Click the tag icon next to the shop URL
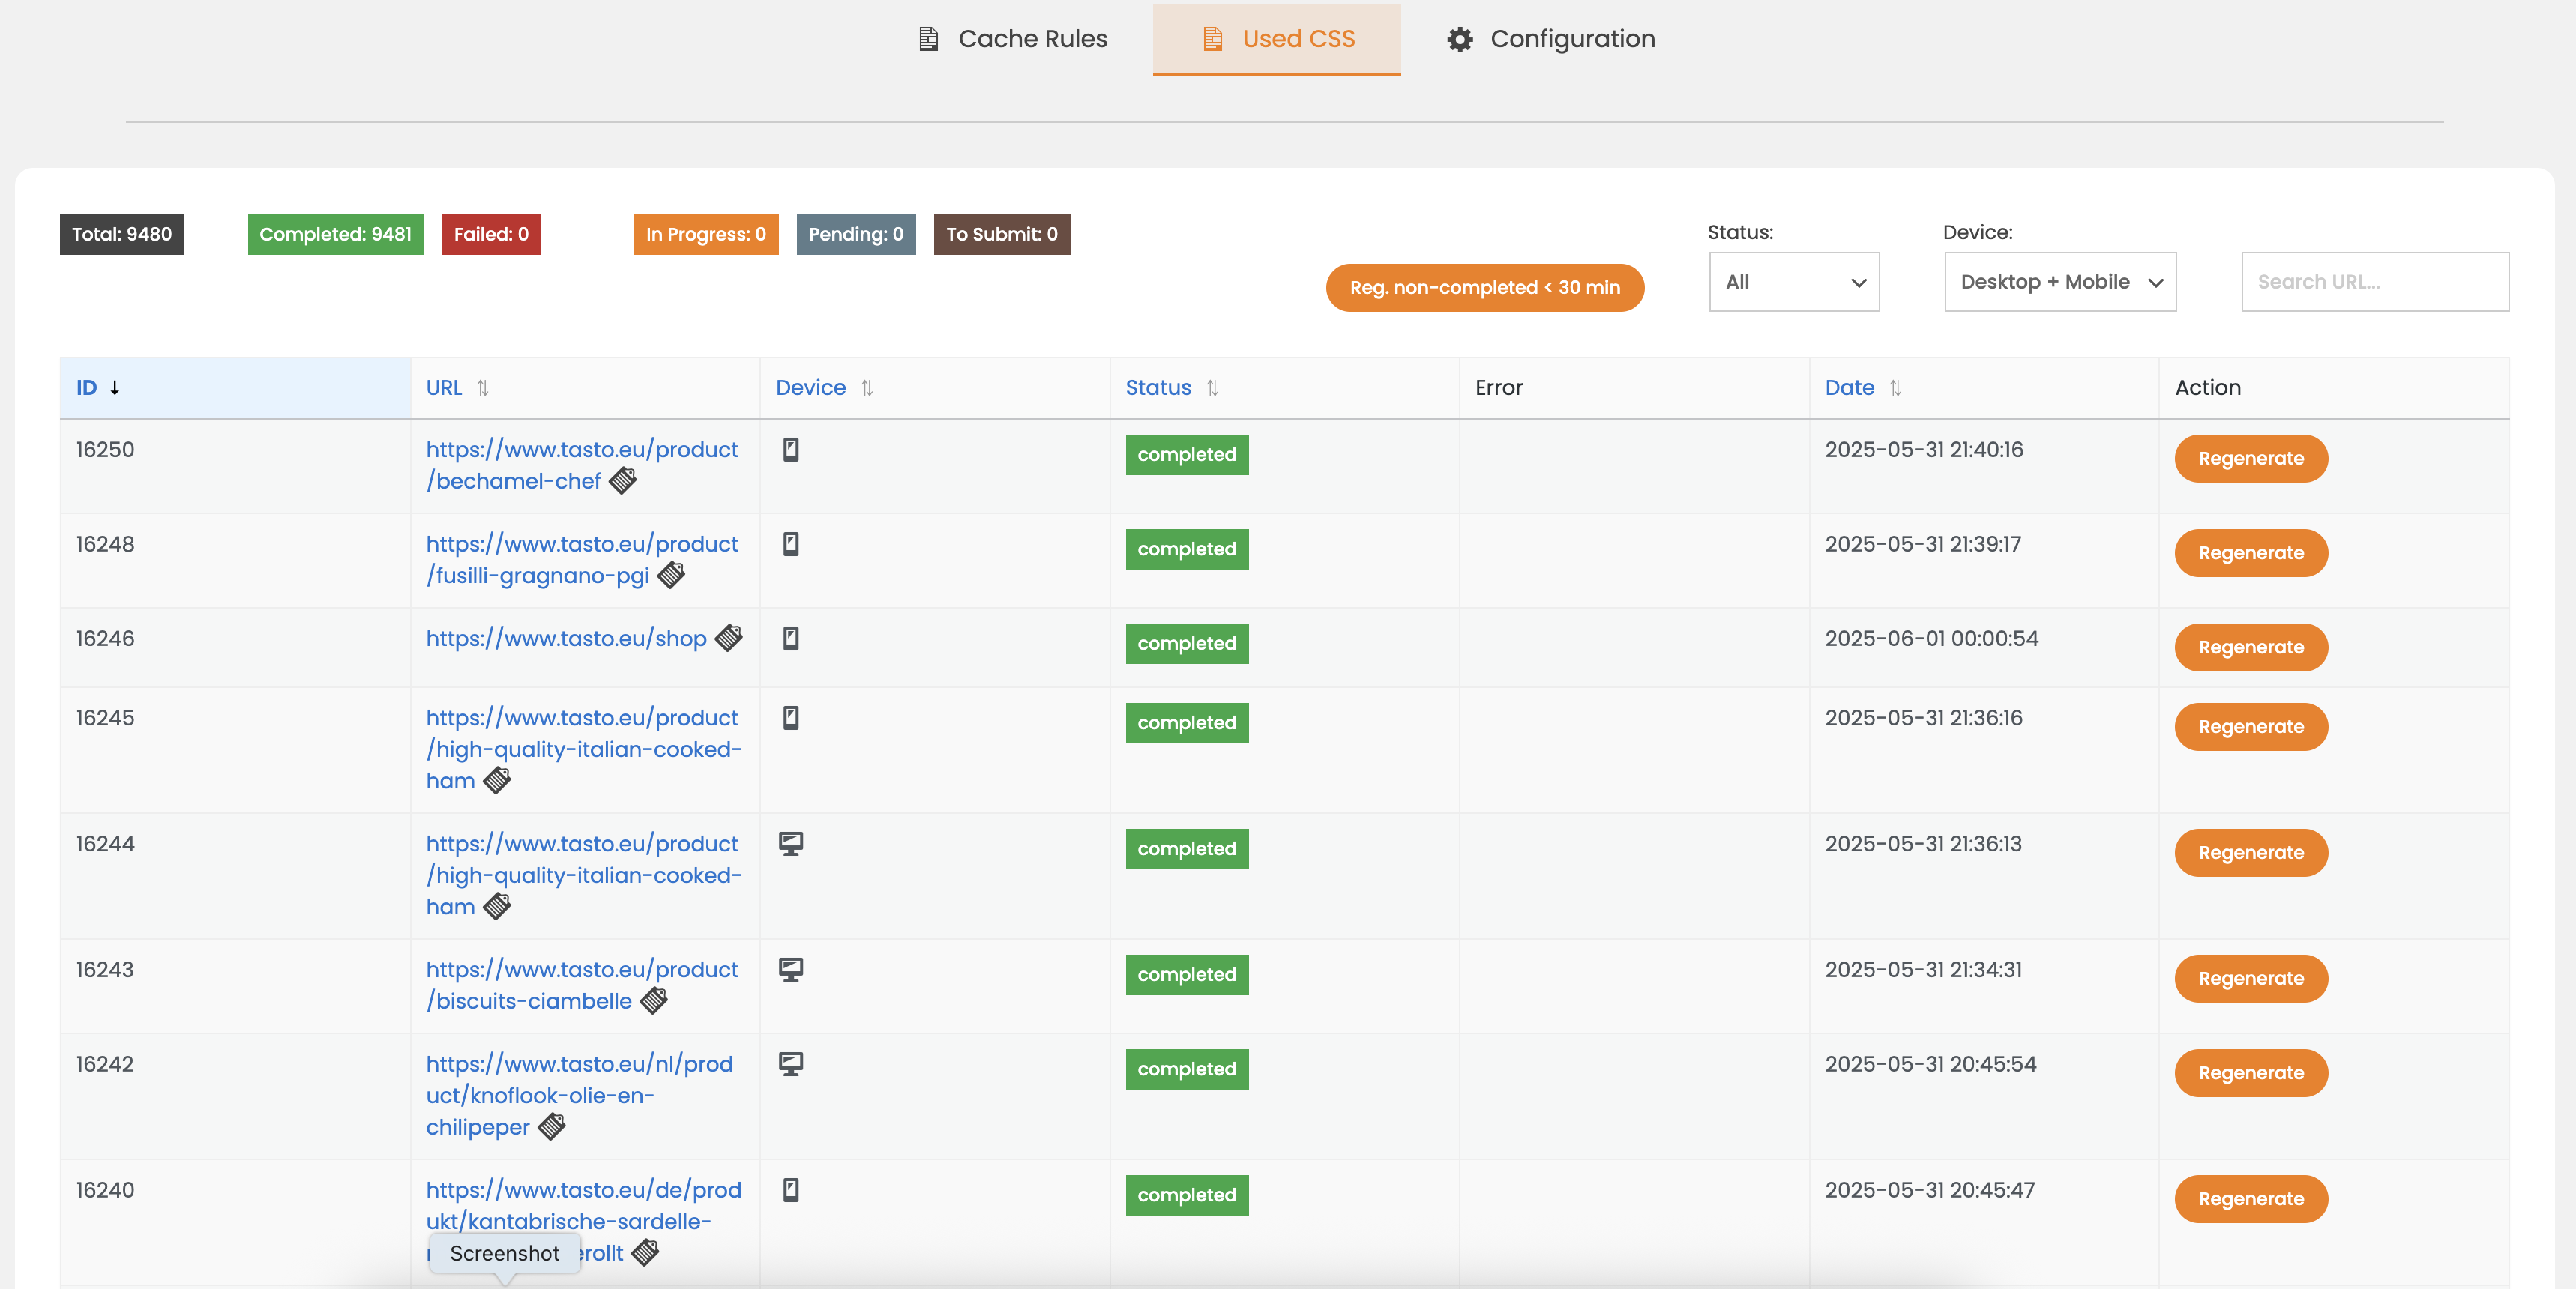Viewport: 2576px width, 1289px height. [729, 638]
